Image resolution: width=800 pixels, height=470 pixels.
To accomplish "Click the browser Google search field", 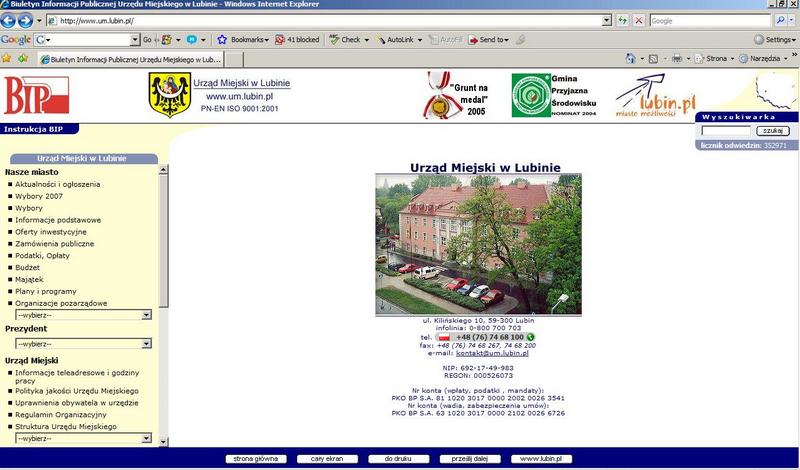I will click(x=711, y=21).
